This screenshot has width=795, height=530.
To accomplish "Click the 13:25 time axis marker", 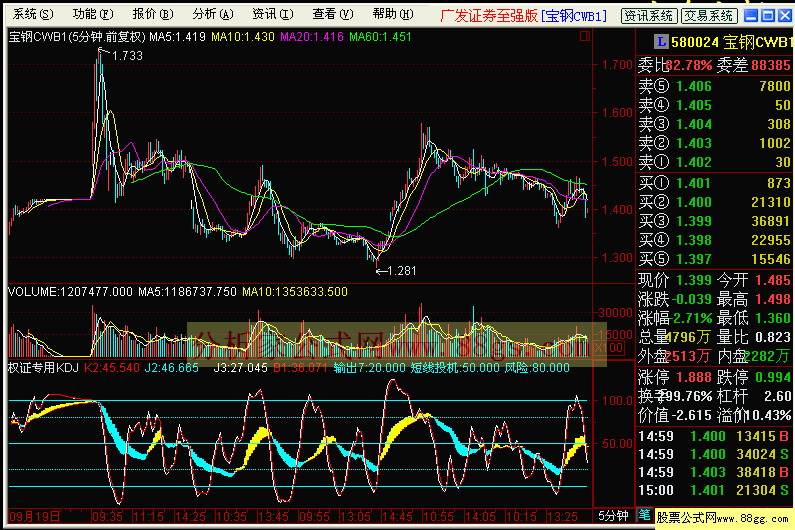I will [x=563, y=517].
